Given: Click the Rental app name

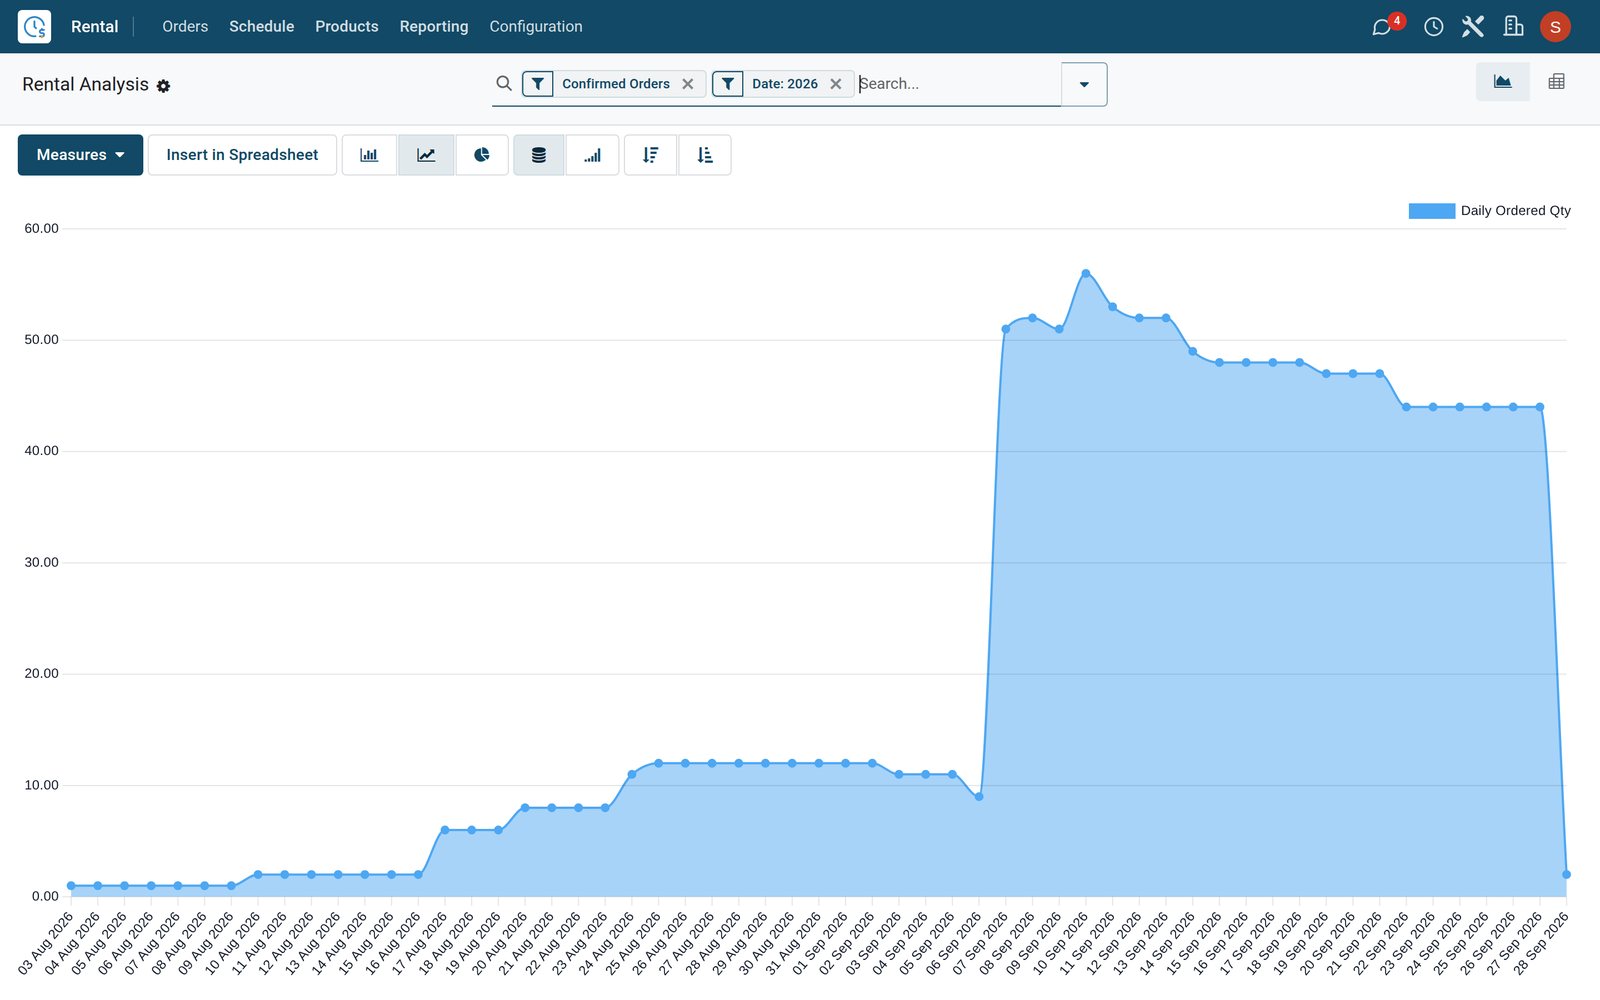Looking at the screenshot, I should tap(95, 27).
